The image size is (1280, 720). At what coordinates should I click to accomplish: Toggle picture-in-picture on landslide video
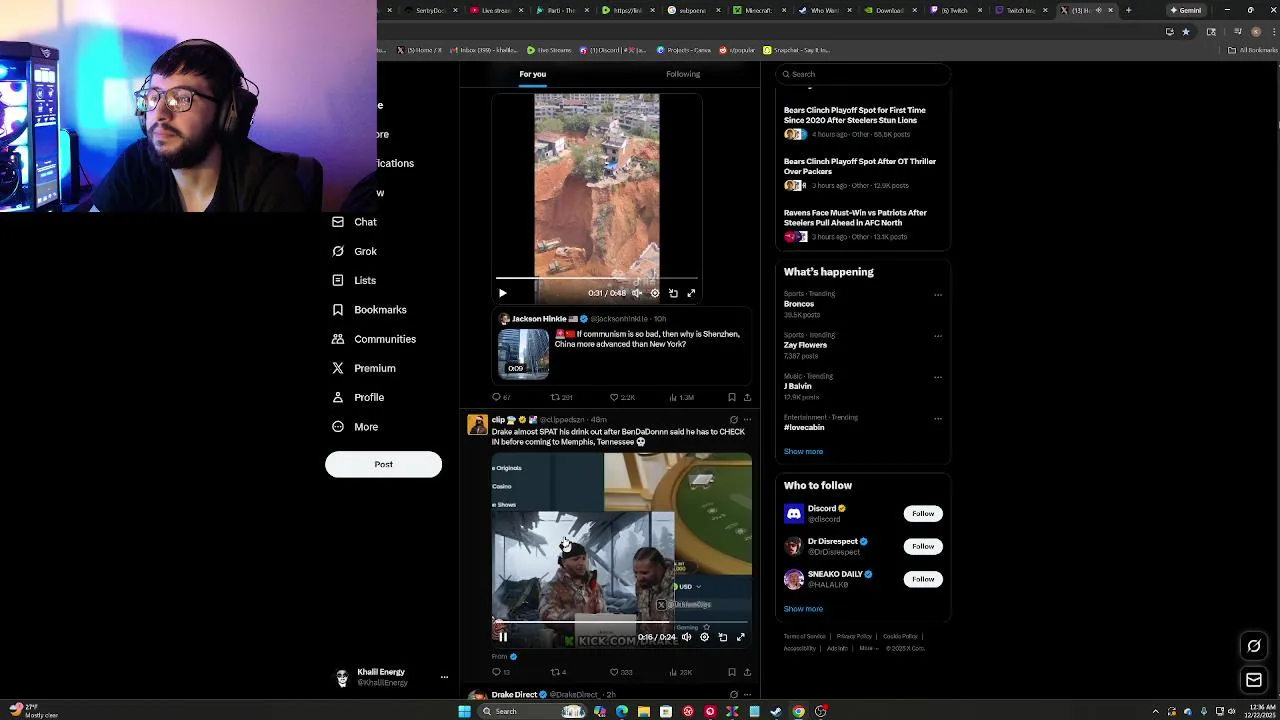673,293
